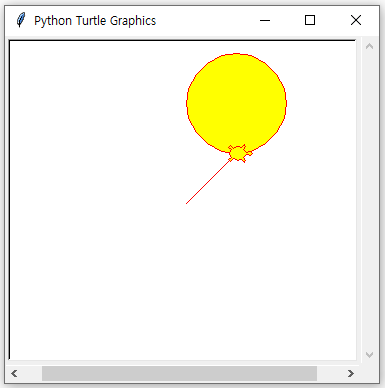The image size is (385, 388).
Task: Click the horizontal scrollbar right arrow
Action: (350, 373)
